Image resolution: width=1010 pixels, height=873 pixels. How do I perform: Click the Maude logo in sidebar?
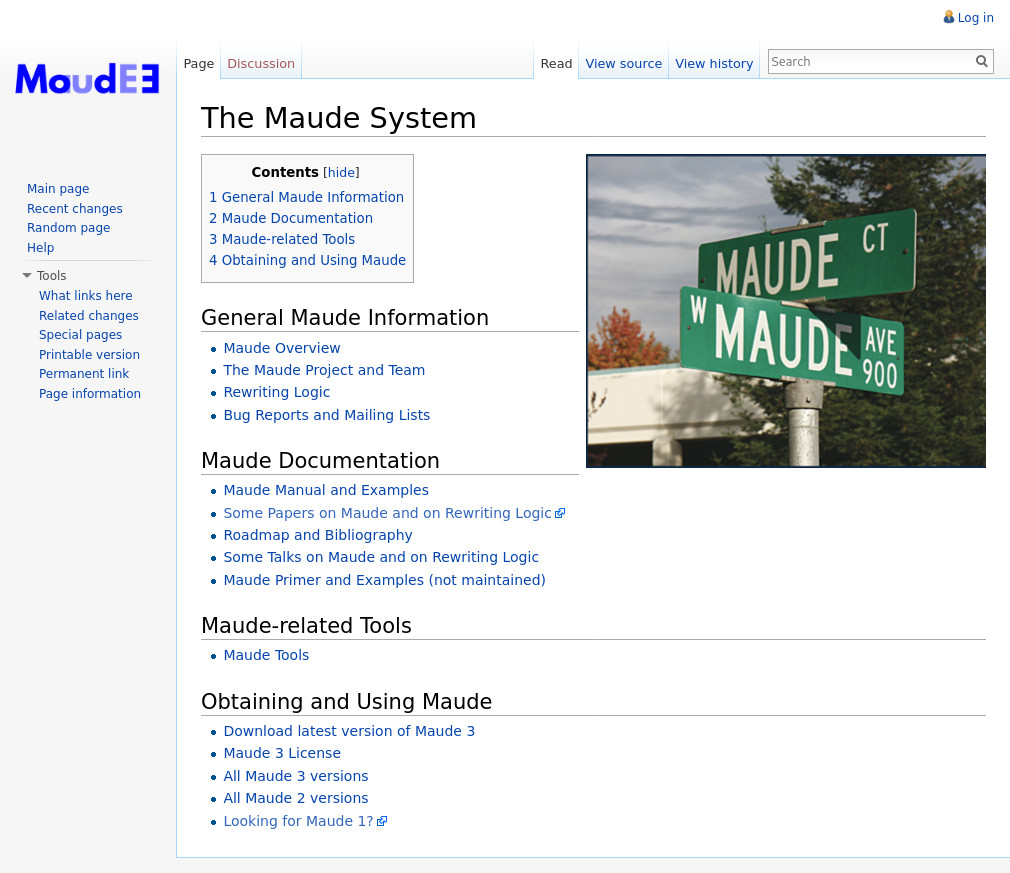point(87,79)
